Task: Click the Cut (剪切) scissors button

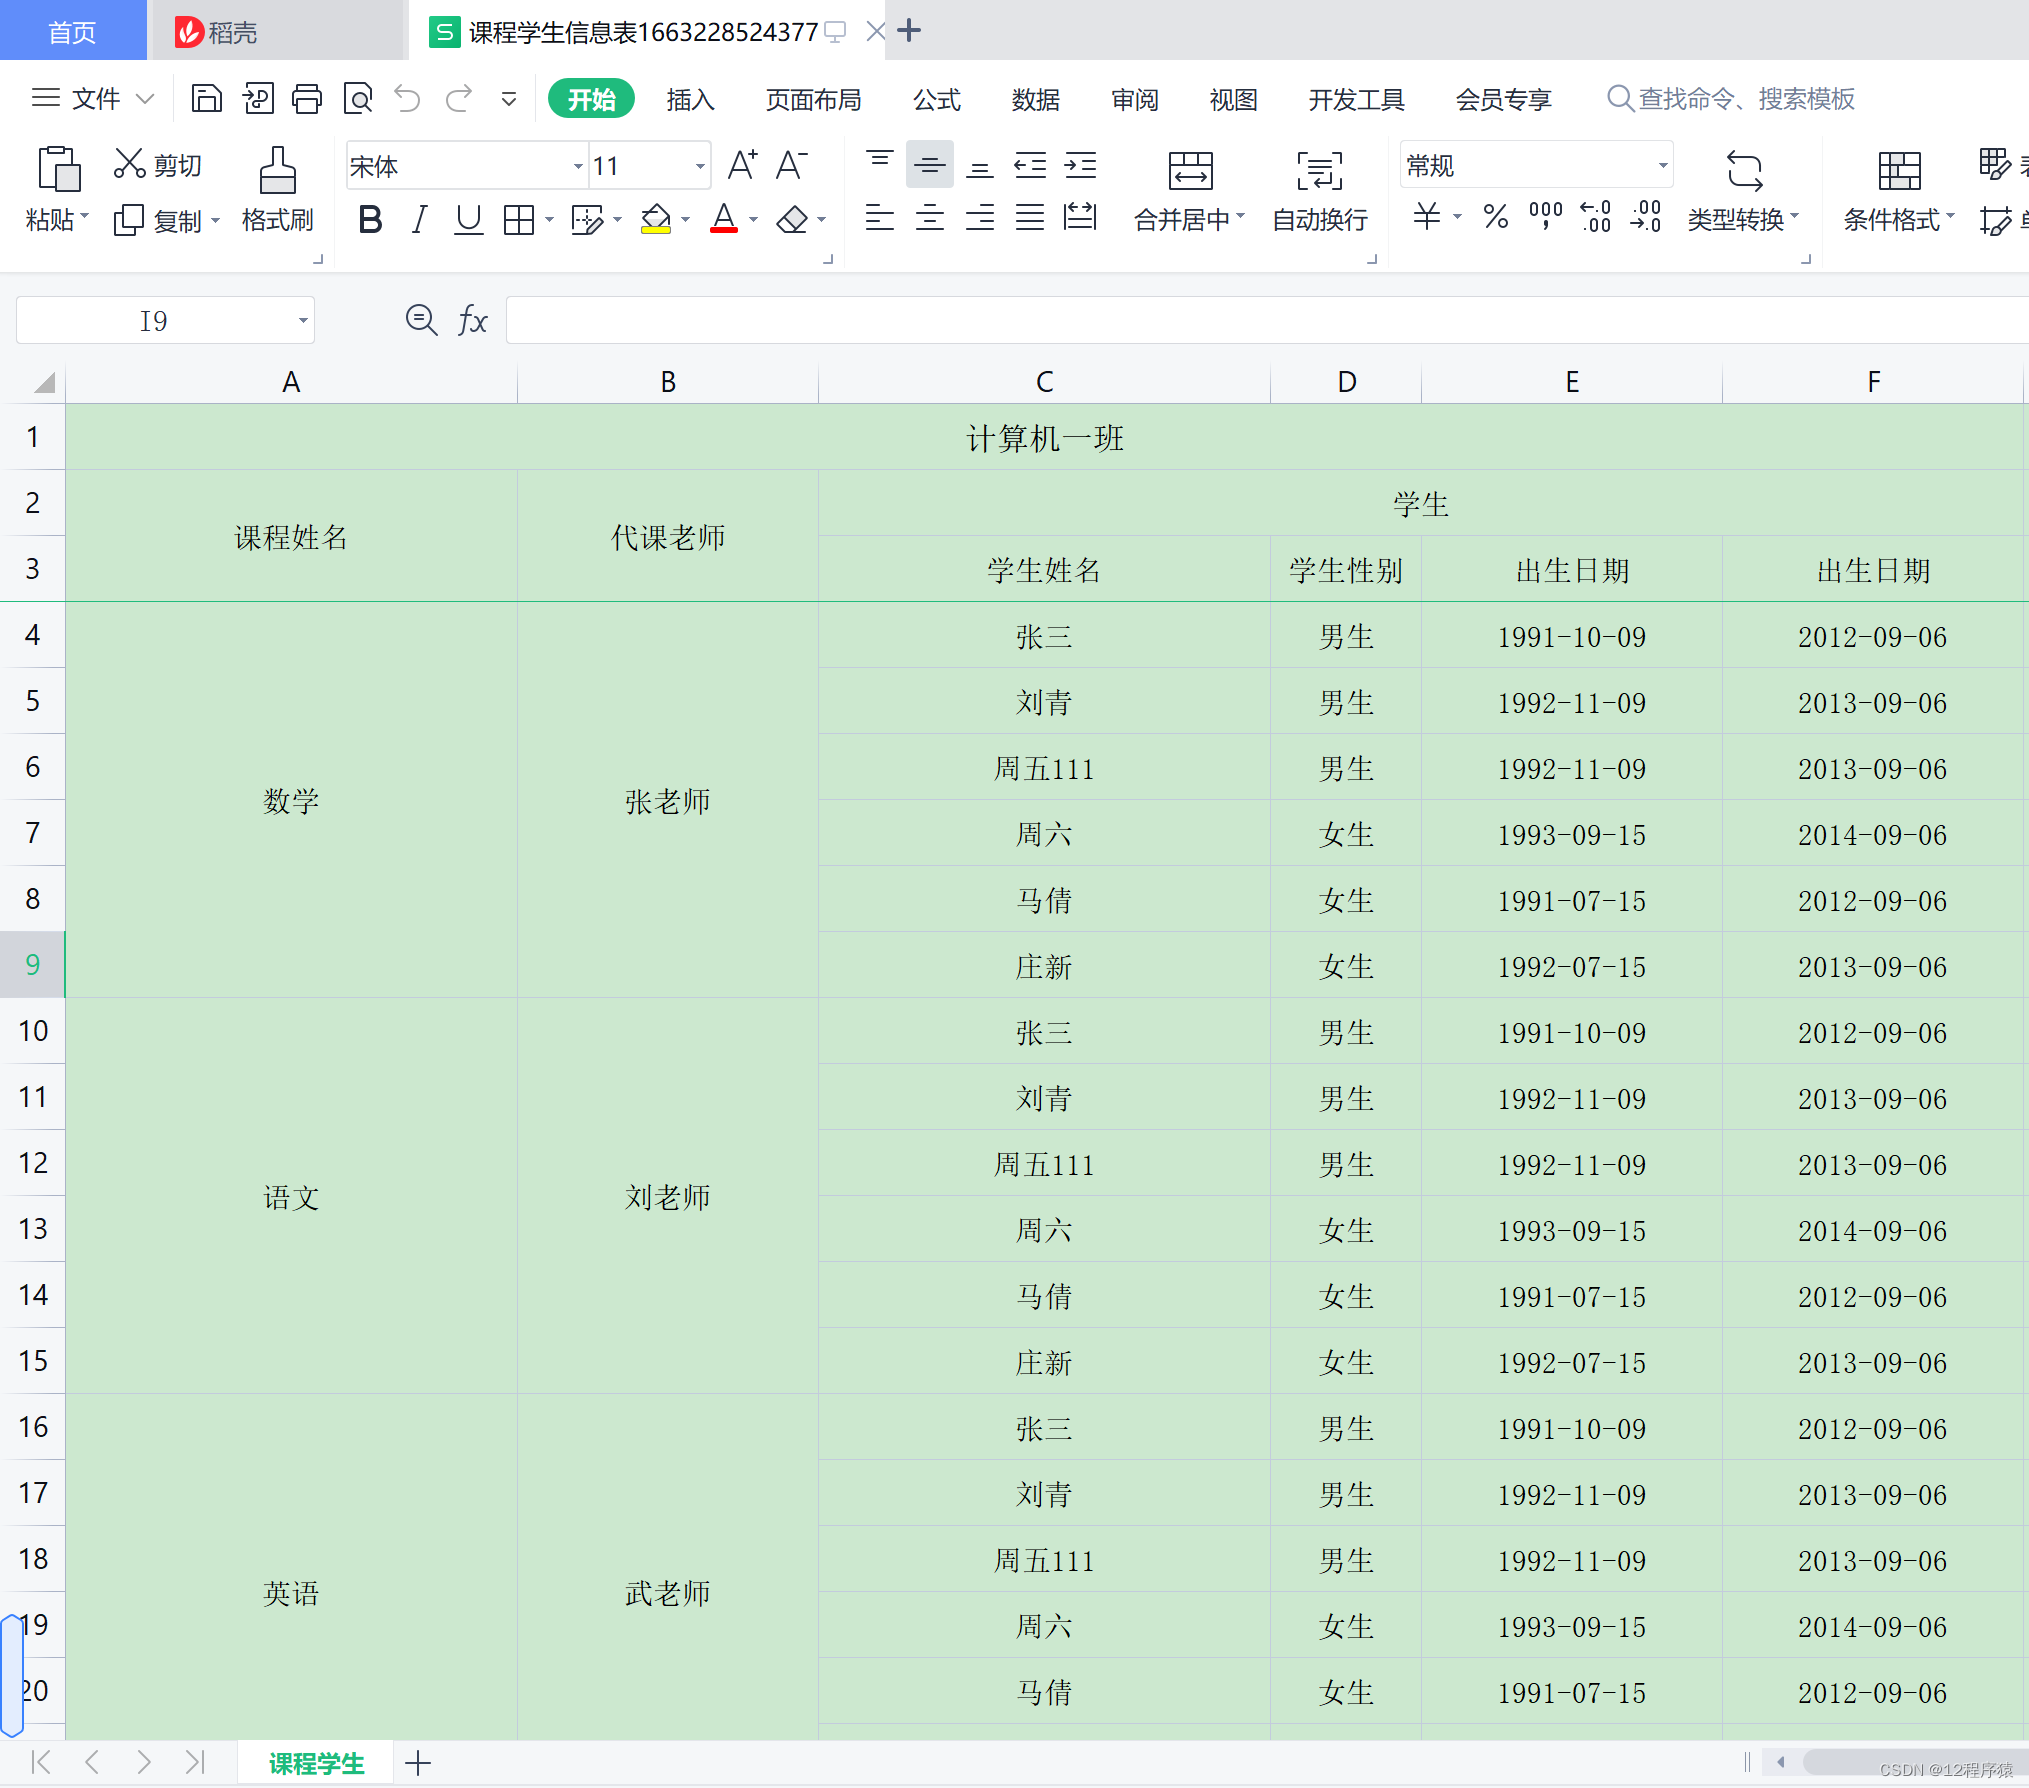Action: point(158,164)
